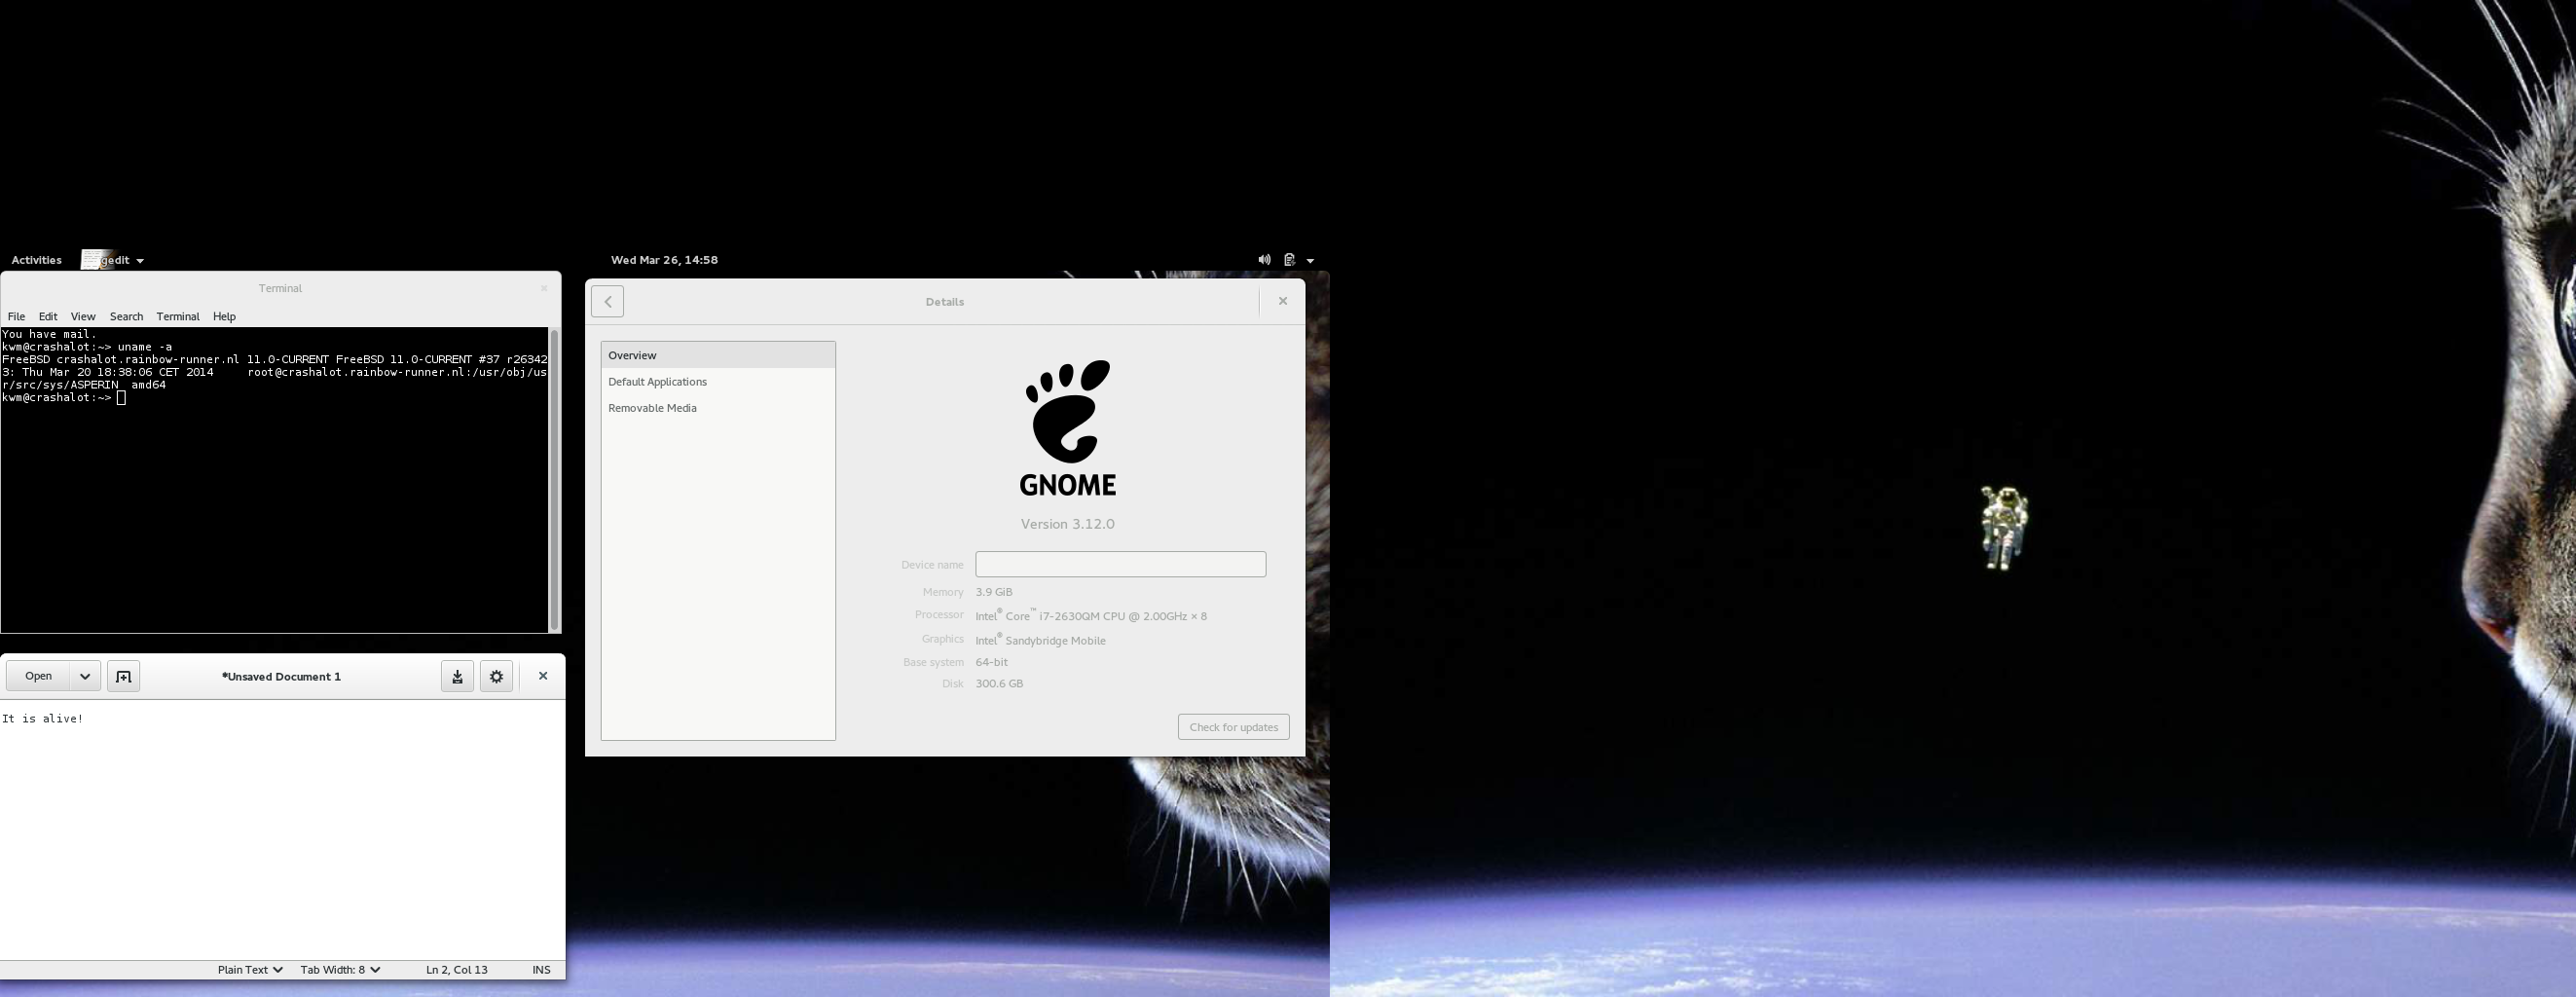
Task: Open the Terminal View menu
Action: coord(83,316)
